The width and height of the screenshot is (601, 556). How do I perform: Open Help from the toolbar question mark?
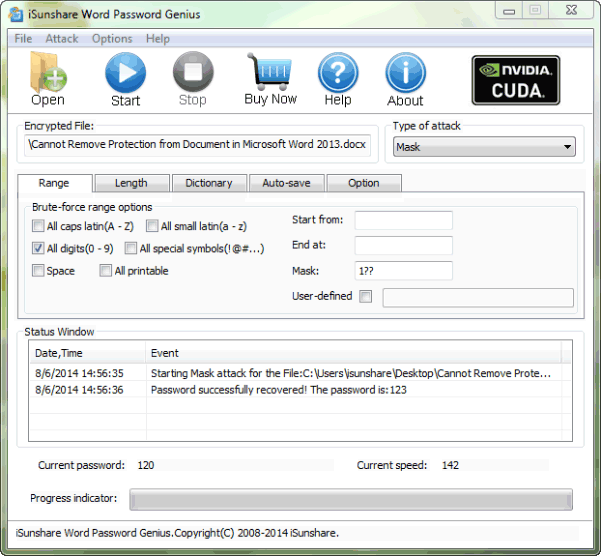point(338,79)
